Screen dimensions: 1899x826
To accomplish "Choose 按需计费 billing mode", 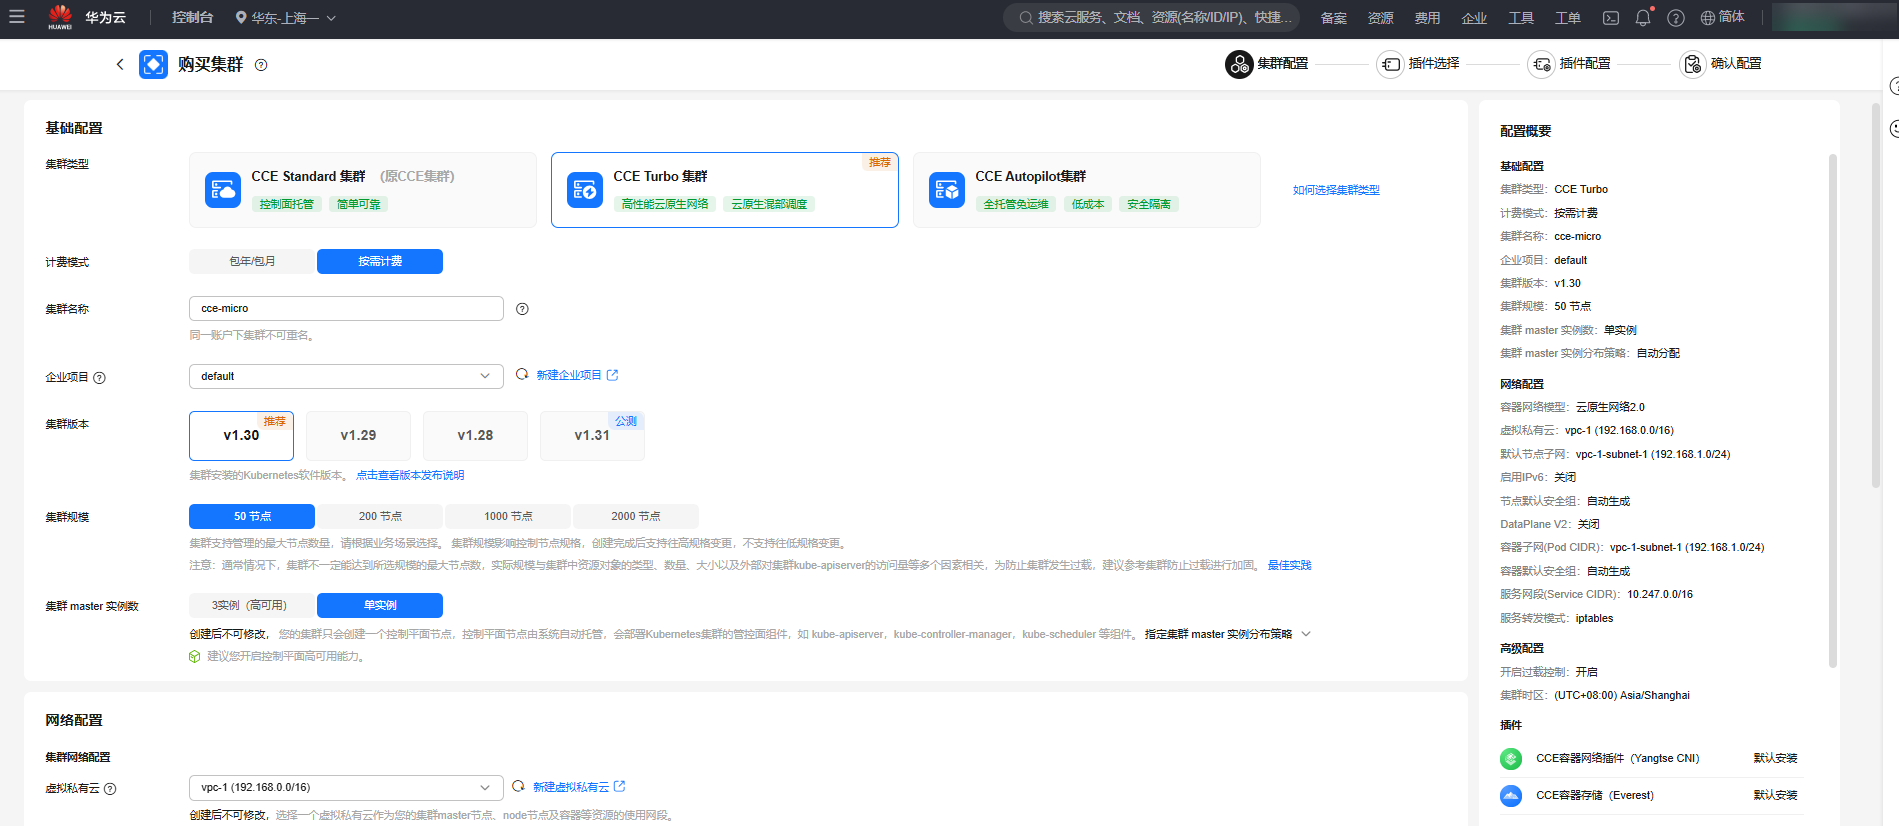I will pos(380,261).
